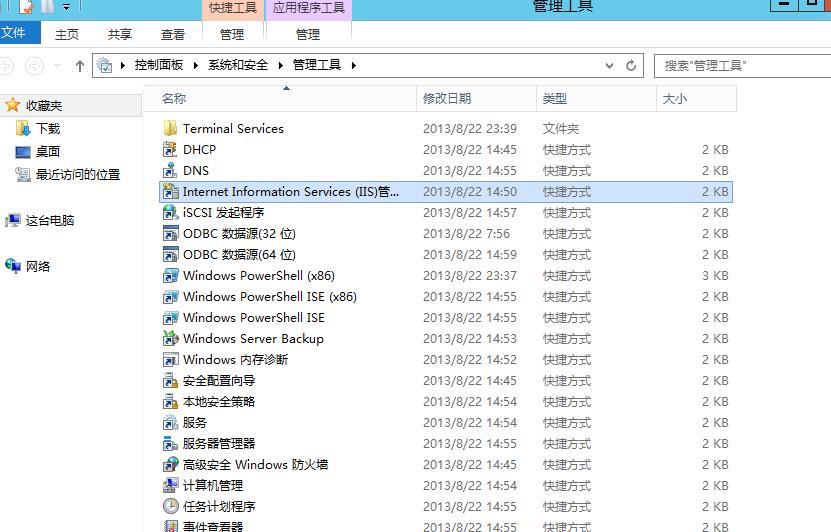Sort by the 修改日期 column header
The image size is (831, 532).
click(x=476, y=99)
